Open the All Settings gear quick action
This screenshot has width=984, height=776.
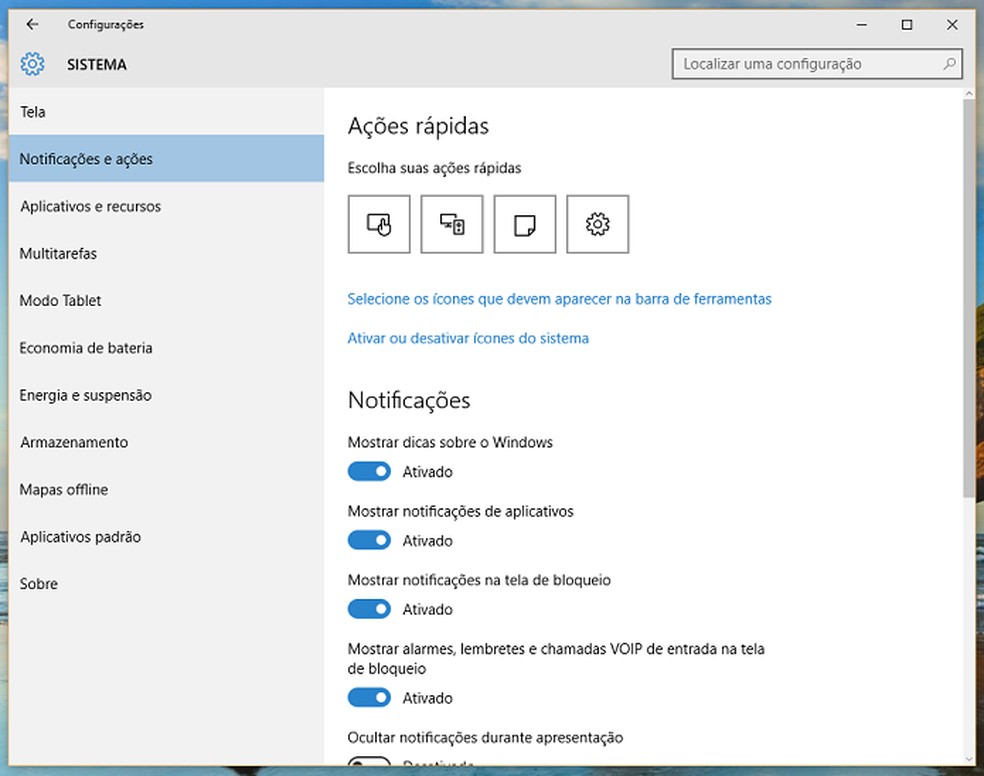point(597,224)
